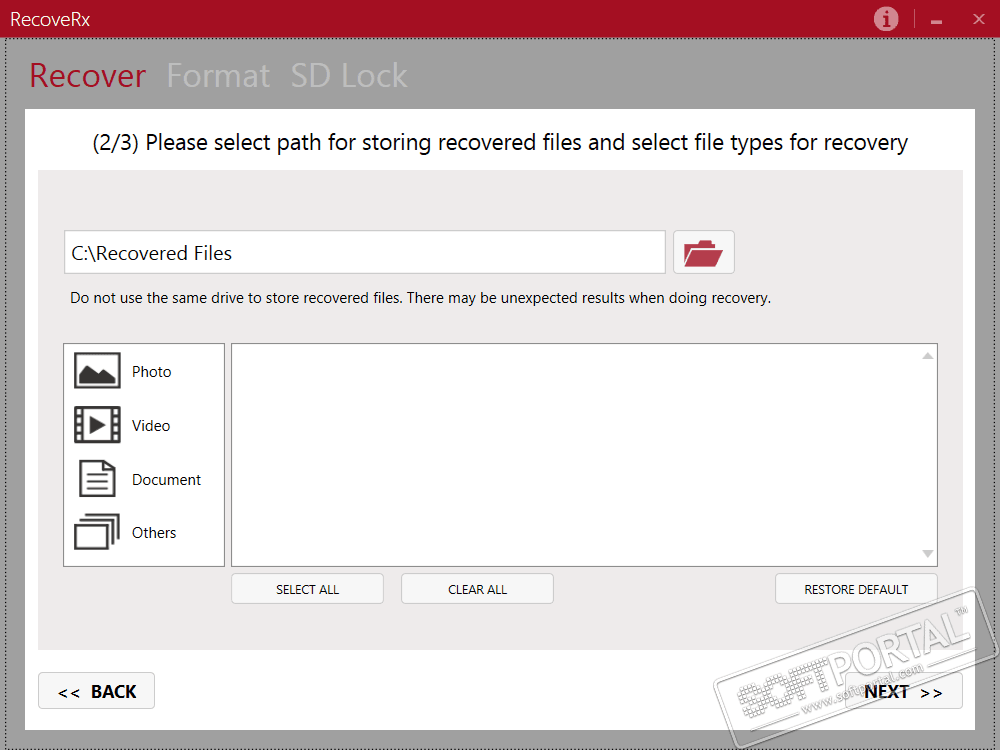
Task: Switch to the Recover tab
Action: click(x=87, y=76)
